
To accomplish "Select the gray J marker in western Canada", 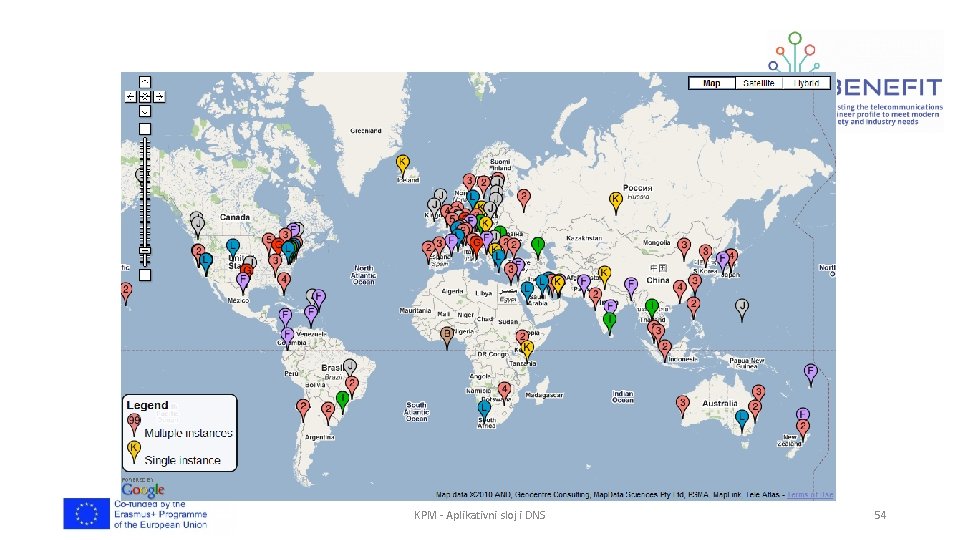I will (197, 227).
